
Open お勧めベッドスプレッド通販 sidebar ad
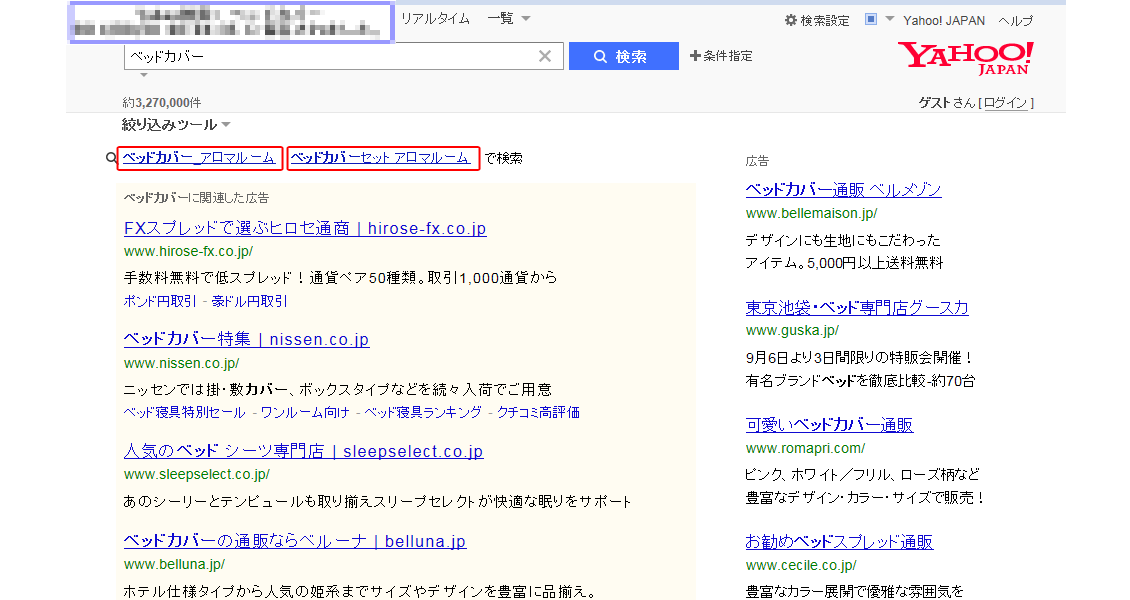pyautogui.click(x=840, y=542)
